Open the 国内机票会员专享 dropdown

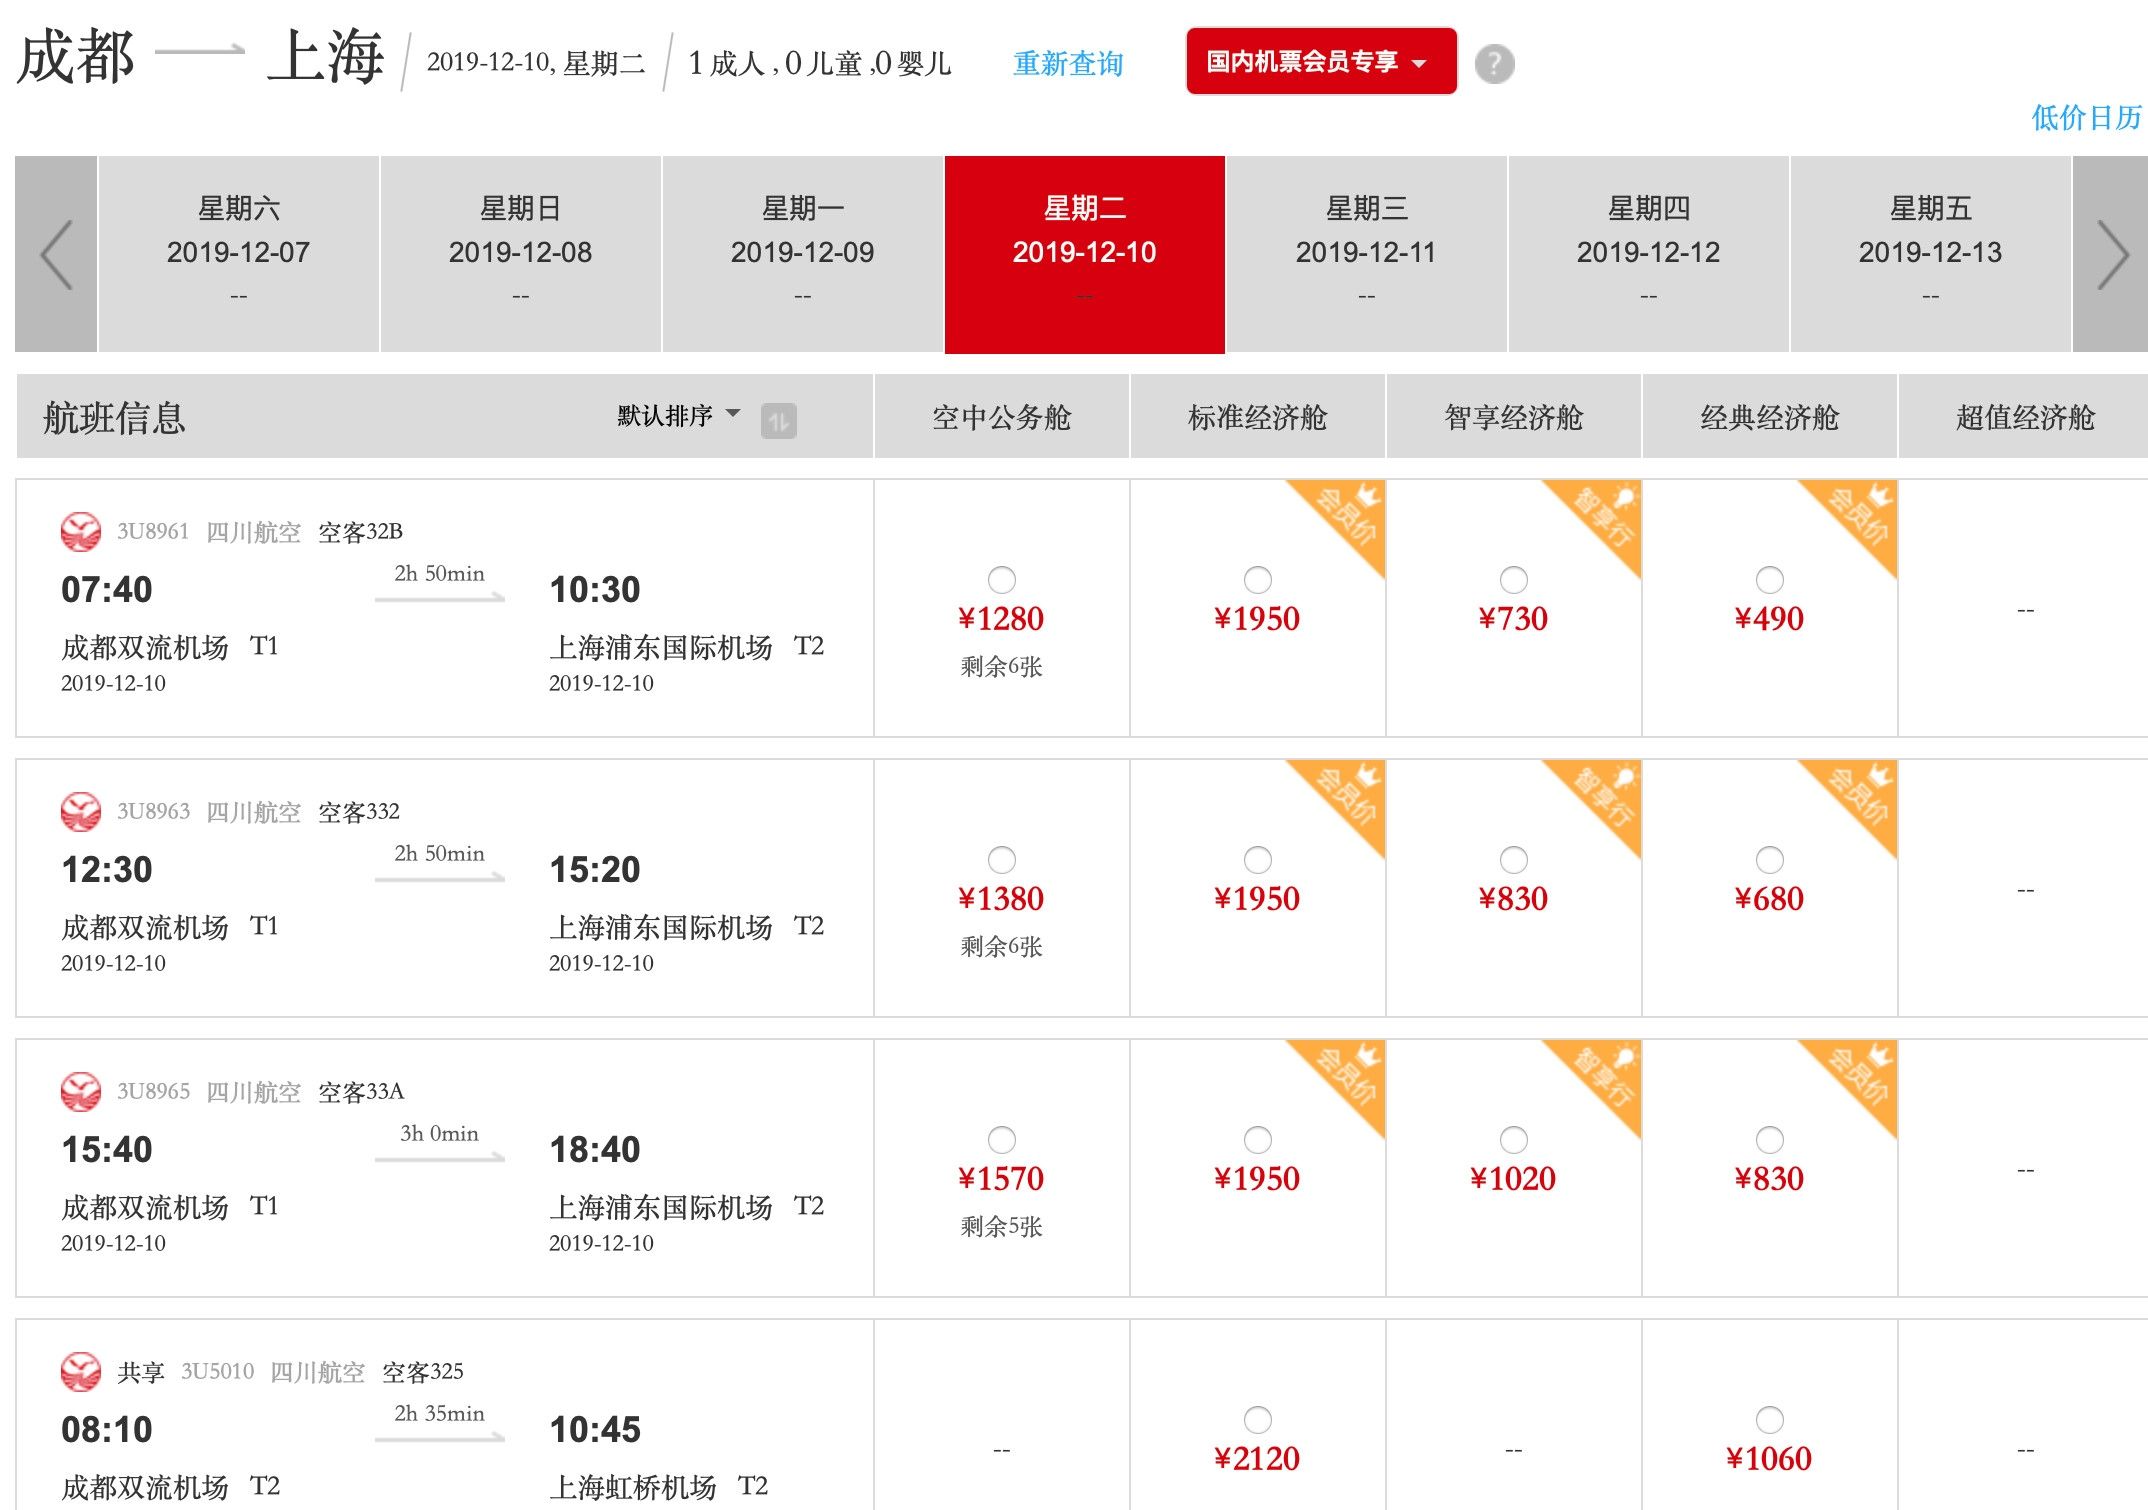click(x=1320, y=62)
